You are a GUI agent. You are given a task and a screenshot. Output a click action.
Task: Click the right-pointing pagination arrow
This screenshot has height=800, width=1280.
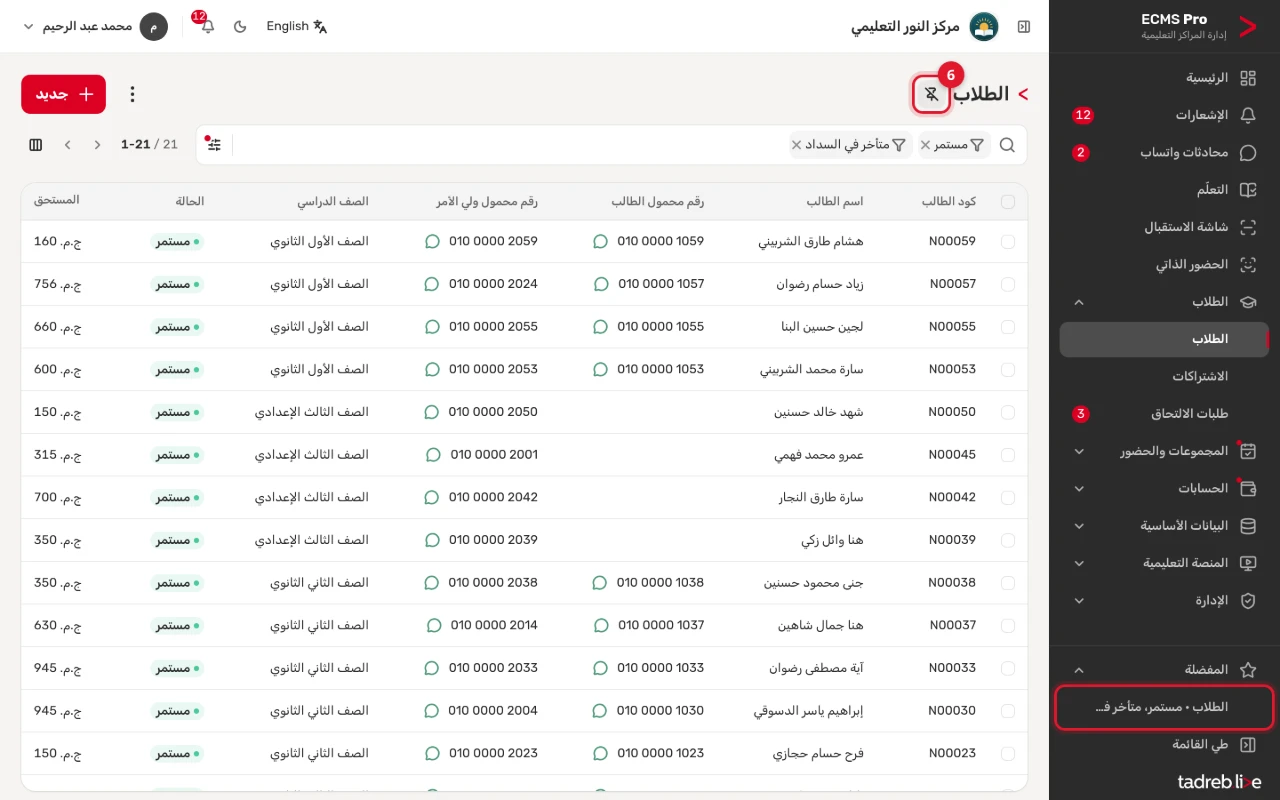[97, 145]
